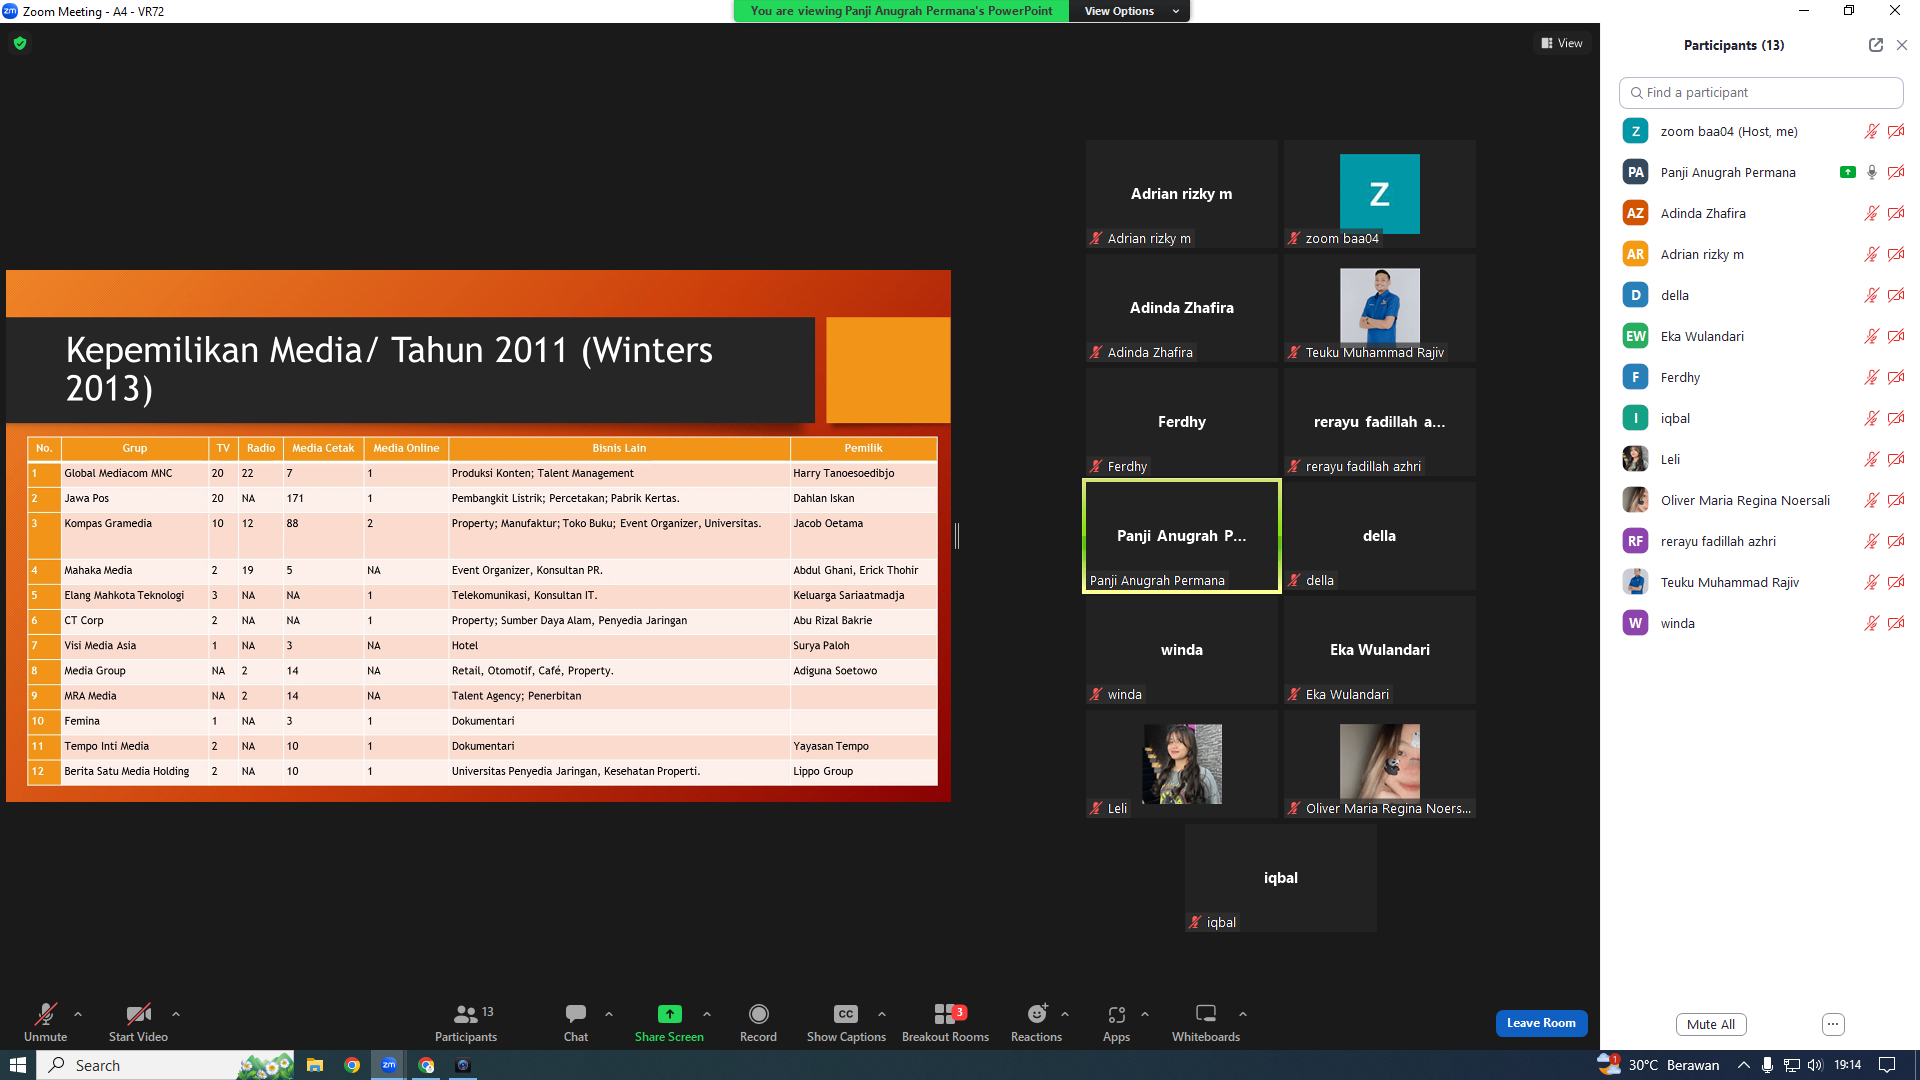The image size is (1920, 1080).
Task: Toggle Adrian rizky m's video in participant list
Action: coord(1896,254)
